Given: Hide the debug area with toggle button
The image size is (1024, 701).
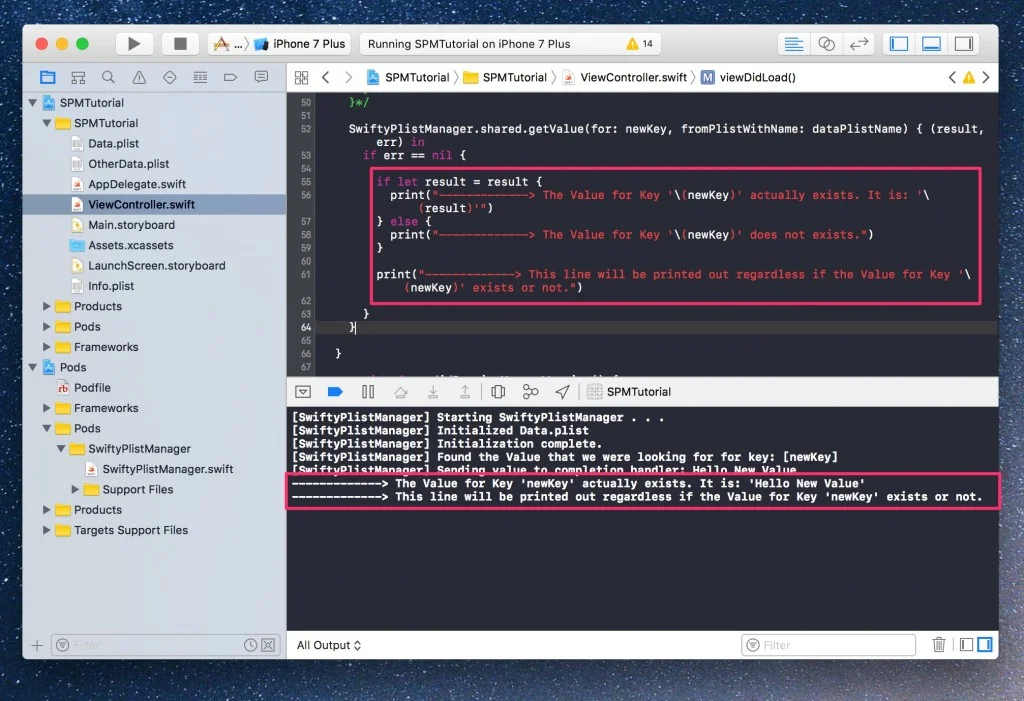Looking at the screenshot, I should [303, 391].
